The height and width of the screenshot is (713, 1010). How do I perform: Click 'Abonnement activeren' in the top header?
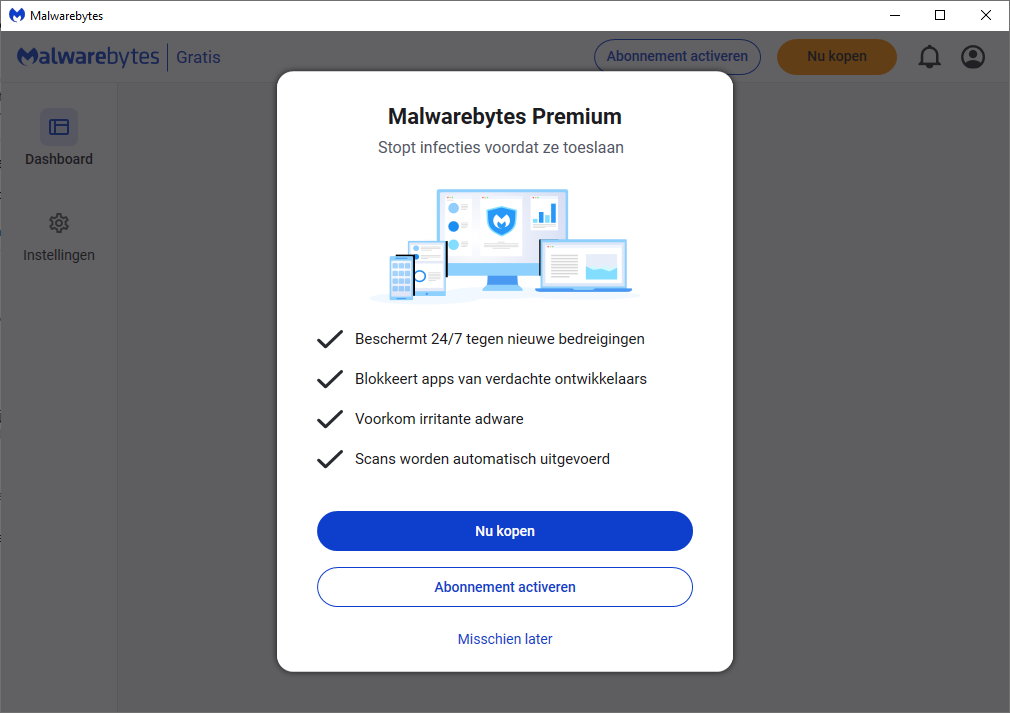[x=677, y=57]
